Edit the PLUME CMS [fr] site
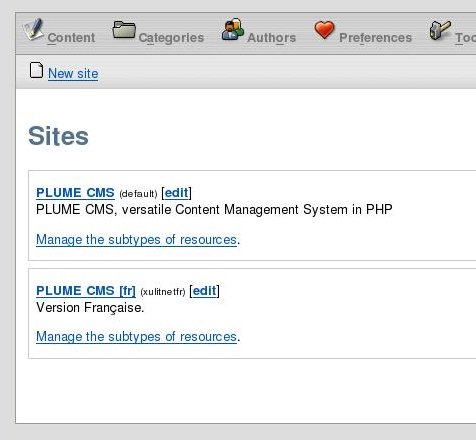476x440 pixels. (204, 291)
